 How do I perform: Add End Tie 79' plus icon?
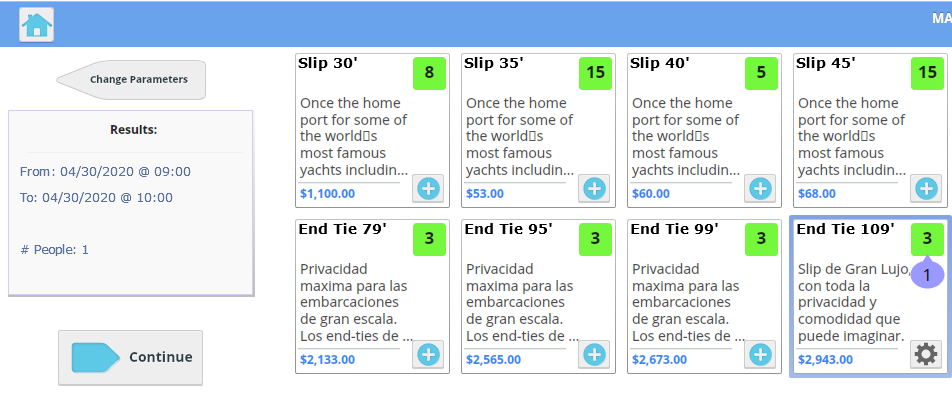coord(428,354)
